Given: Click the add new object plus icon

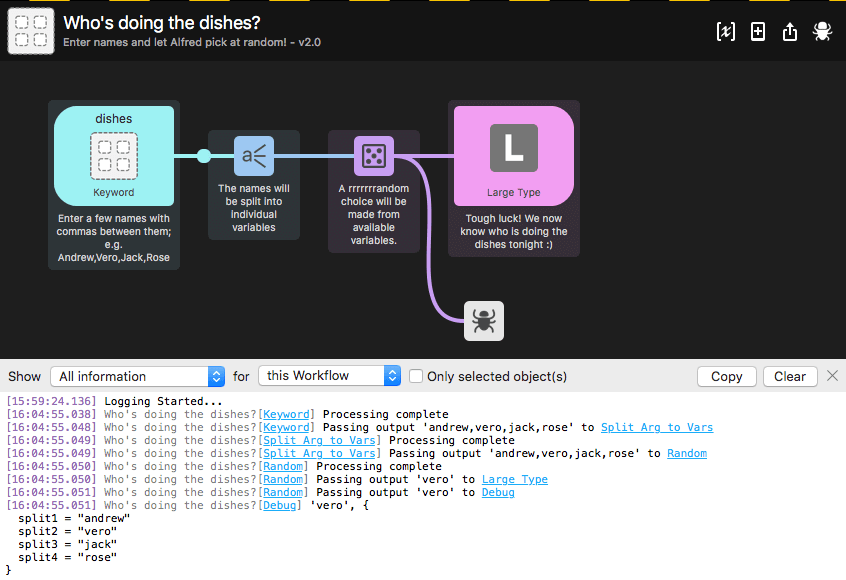Looking at the screenshot, I should (x=757, y=31).
